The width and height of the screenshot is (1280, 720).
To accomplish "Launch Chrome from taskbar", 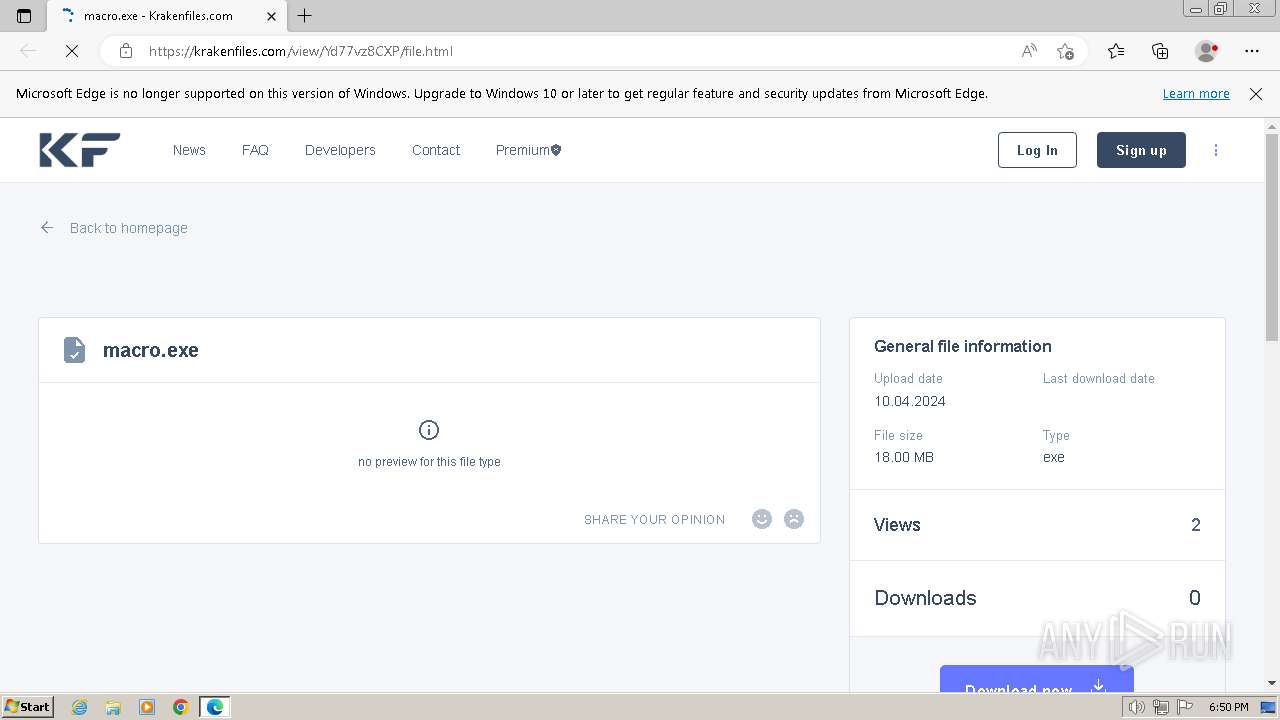I will click(181, 707).
